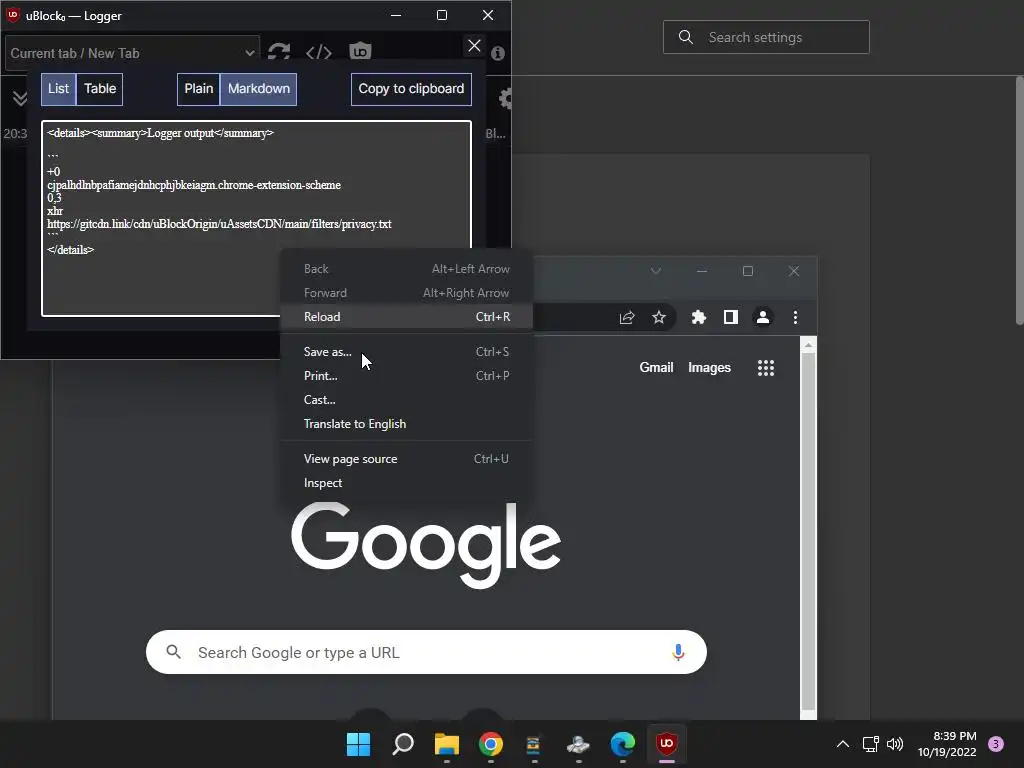Screen dimensions: 1024x768
Task: Collapse logger entries using double chevron icon
Action: (20, 98)
